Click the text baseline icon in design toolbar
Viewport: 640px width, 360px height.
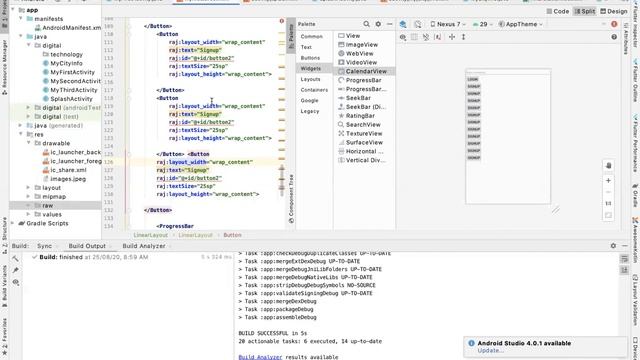coord(438,37)
